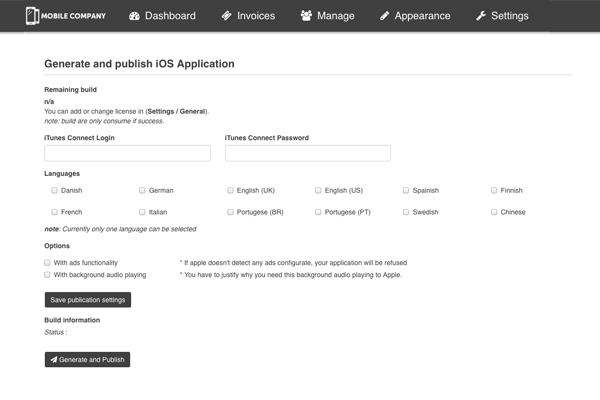Screen dimensions: 600x400
Task: Click the 'Languages' section label
Action: coord(62,173)
